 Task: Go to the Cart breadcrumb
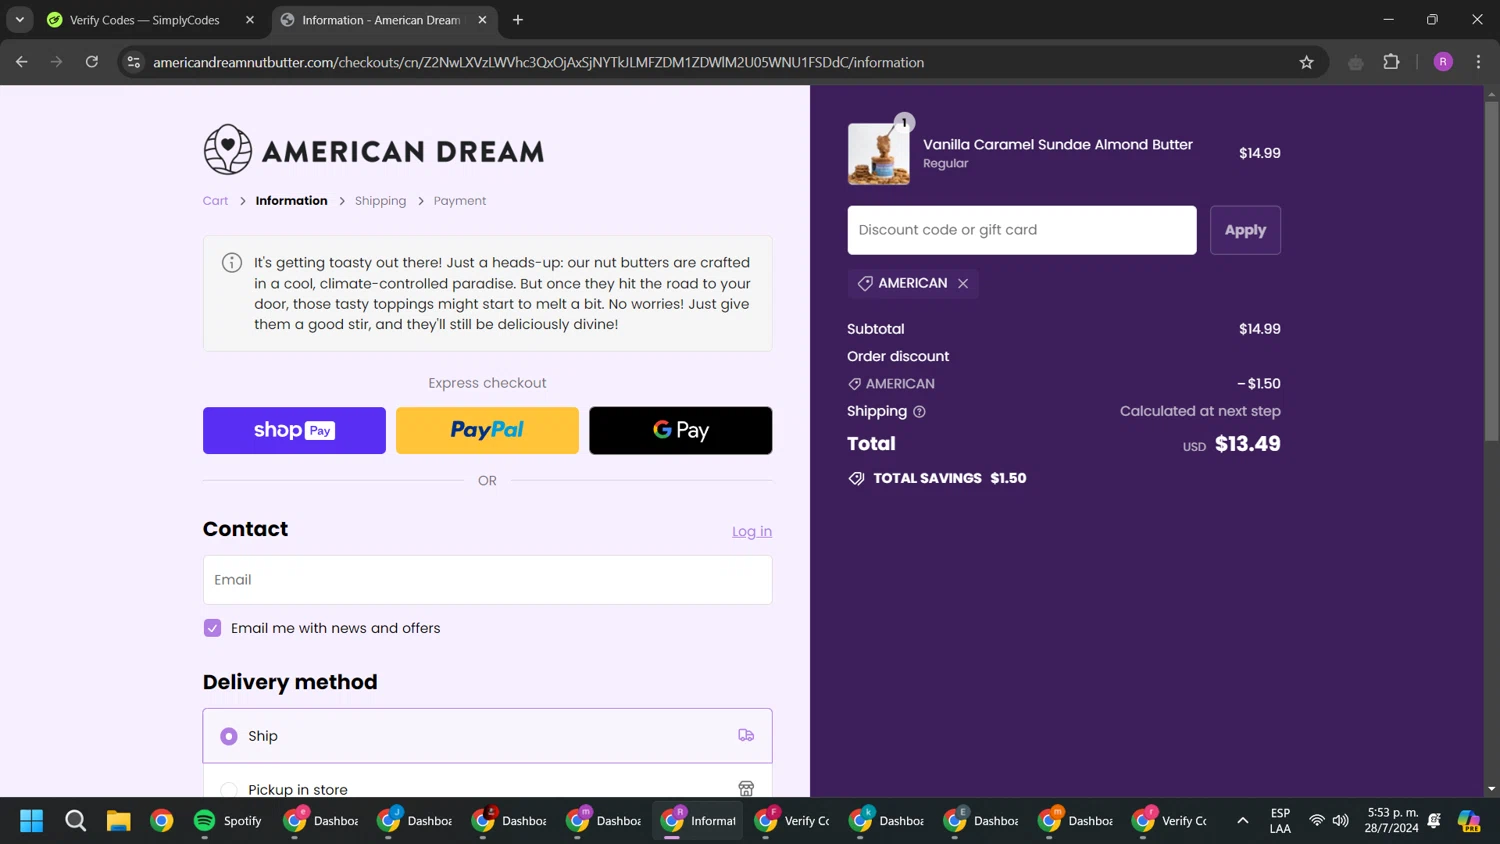click(x=215, y=201)
